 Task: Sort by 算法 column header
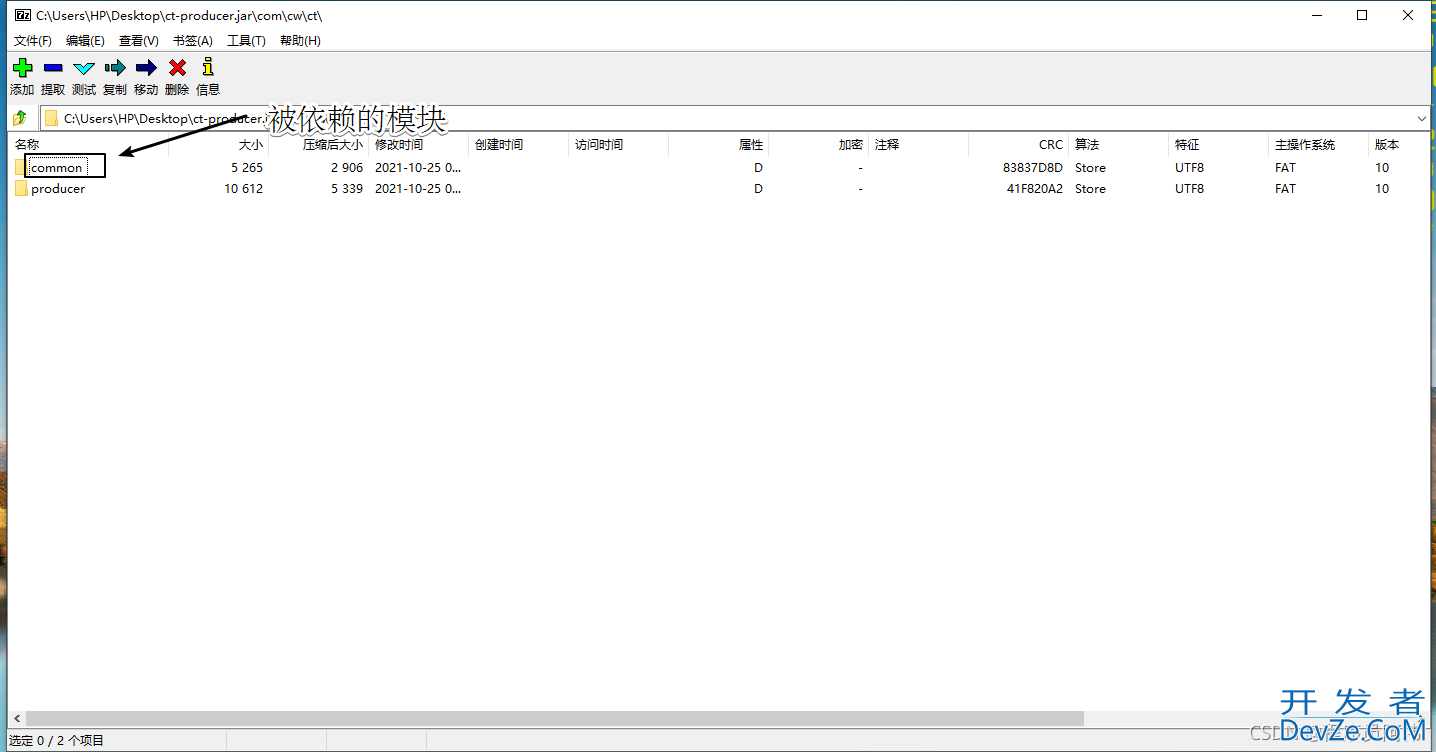coord(1087,145)
